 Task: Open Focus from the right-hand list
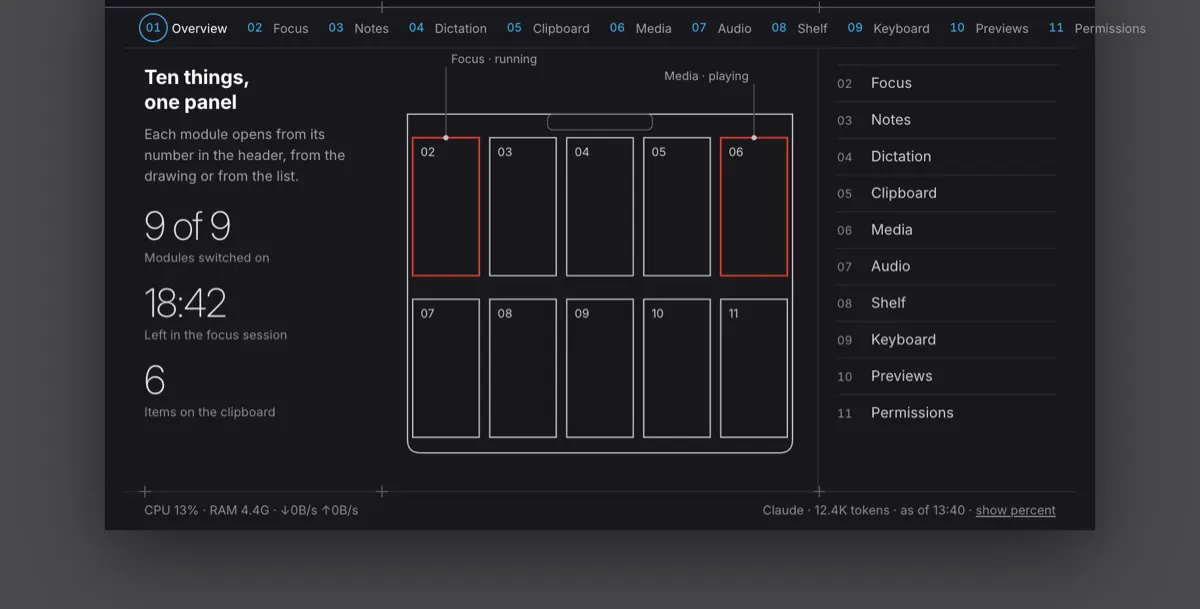(x=946, y=83)
